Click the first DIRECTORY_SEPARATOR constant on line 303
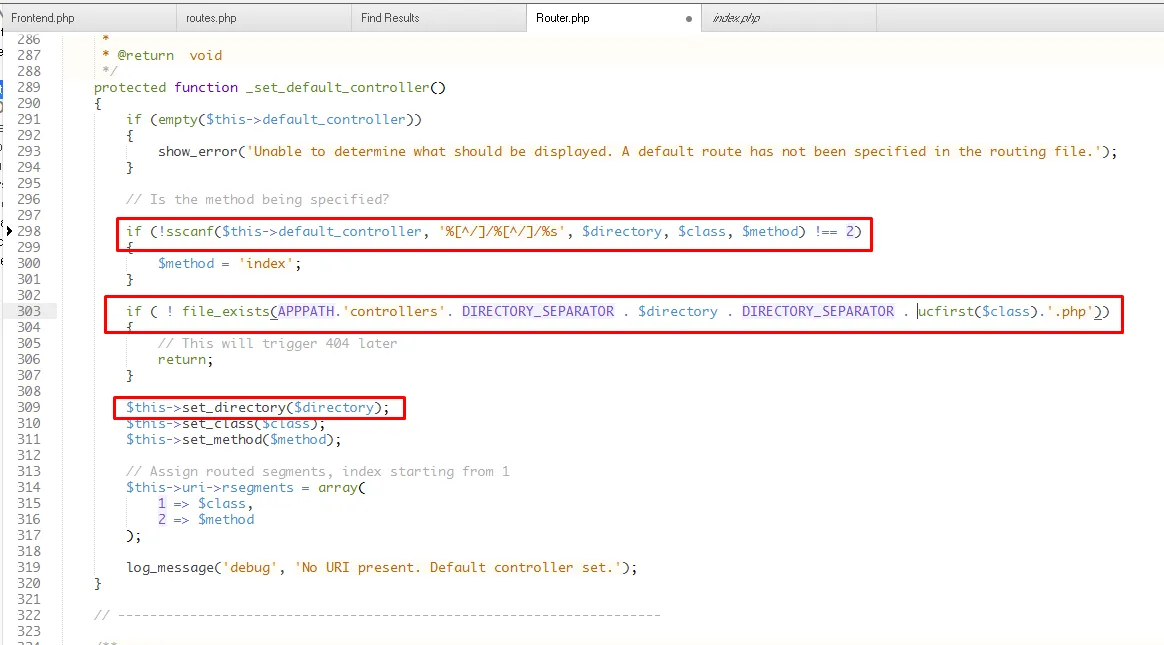Image resolution: width=1164 pixels, height=645 pixels. [538, 312]
